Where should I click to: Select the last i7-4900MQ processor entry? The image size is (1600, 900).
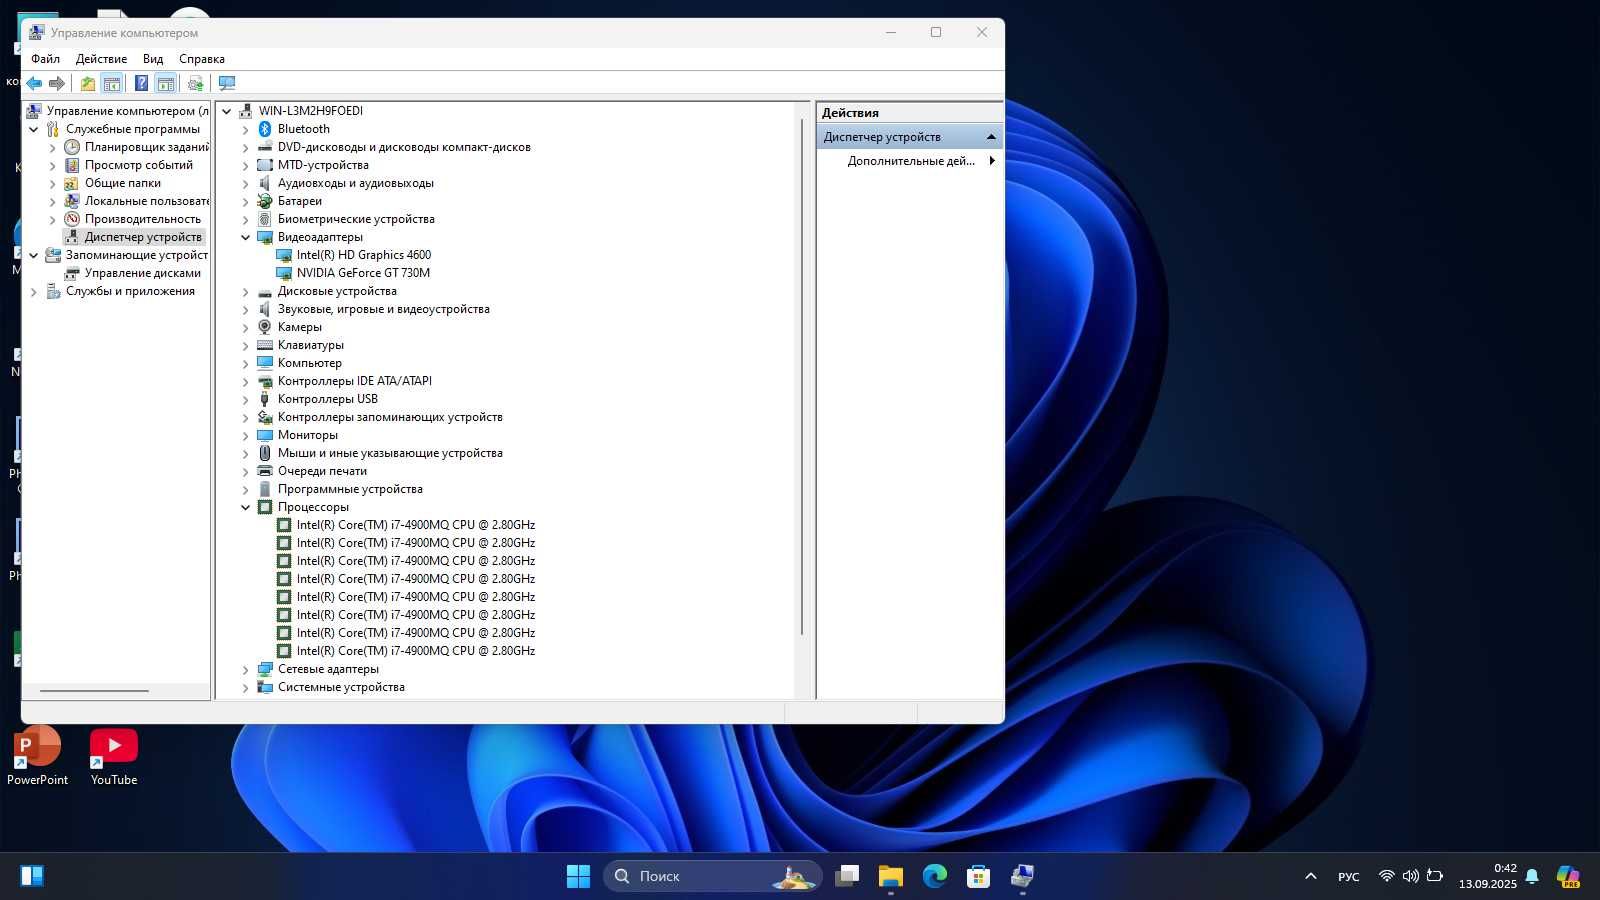point(415,651)
